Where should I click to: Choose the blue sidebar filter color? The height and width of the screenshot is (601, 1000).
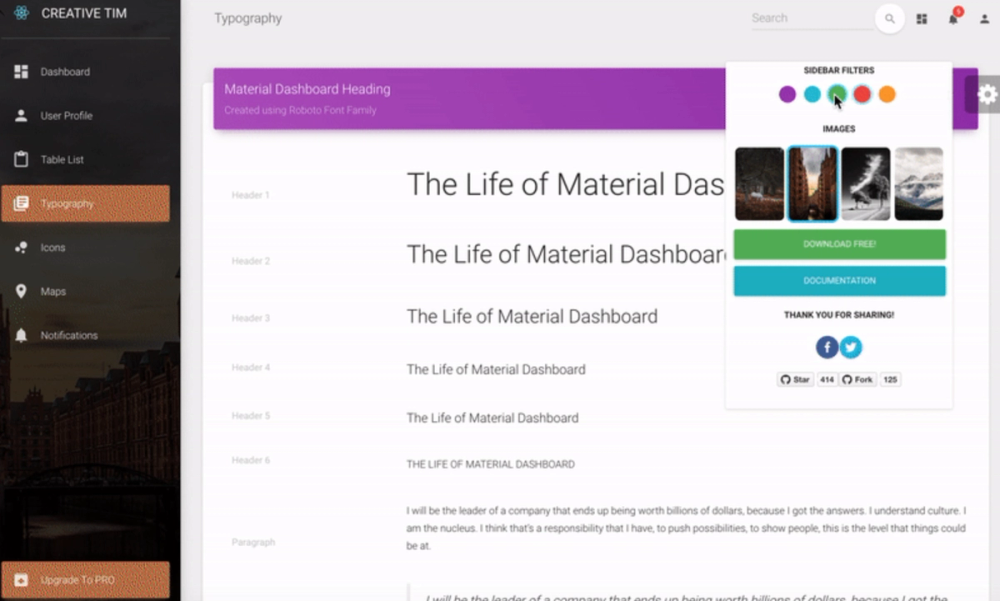[x=812, y=94]
